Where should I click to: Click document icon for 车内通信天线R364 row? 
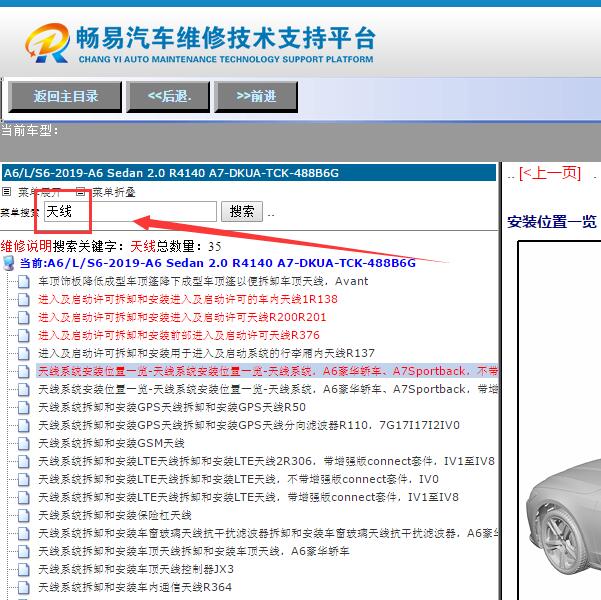(24, 588)
